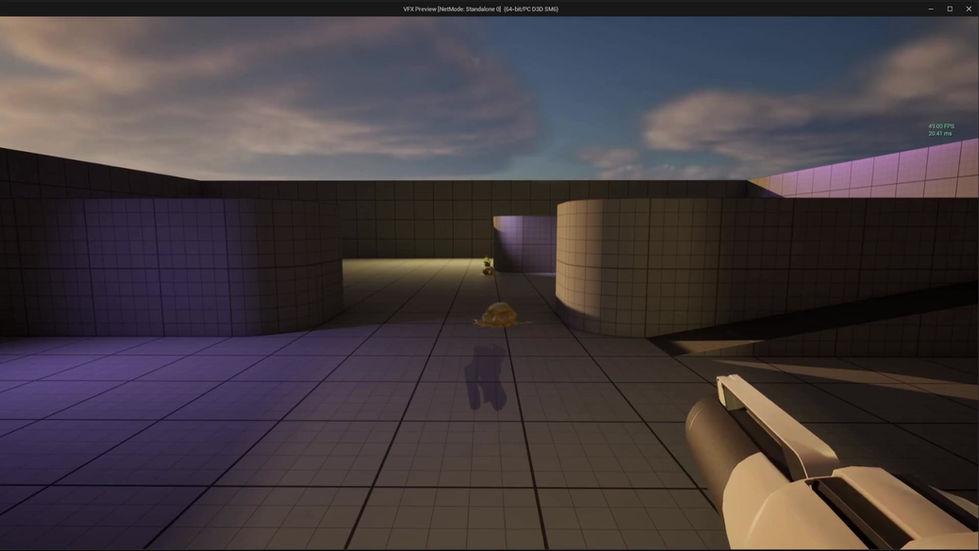Close the VFX Preview window
The height and width of the screenshot is (551, 979).
(x=968, y=9)
